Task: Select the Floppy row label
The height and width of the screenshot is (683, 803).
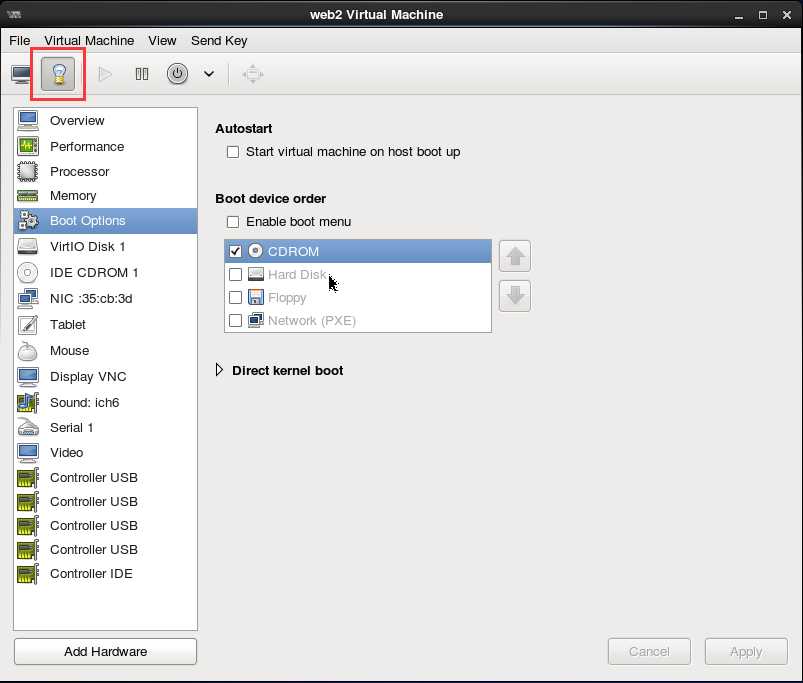Action: (x=287, y=297)
